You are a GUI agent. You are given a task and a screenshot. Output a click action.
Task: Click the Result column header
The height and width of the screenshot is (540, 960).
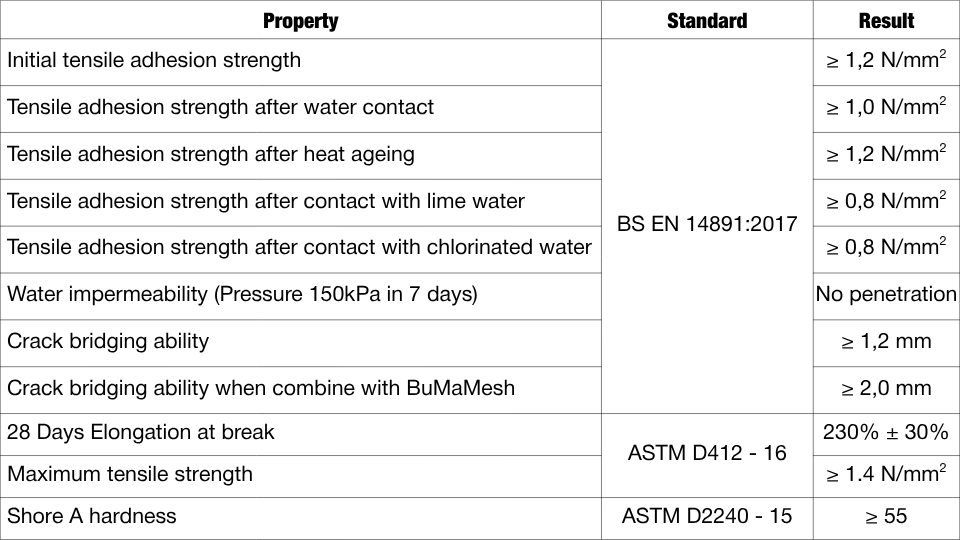(x=886, y=21)
